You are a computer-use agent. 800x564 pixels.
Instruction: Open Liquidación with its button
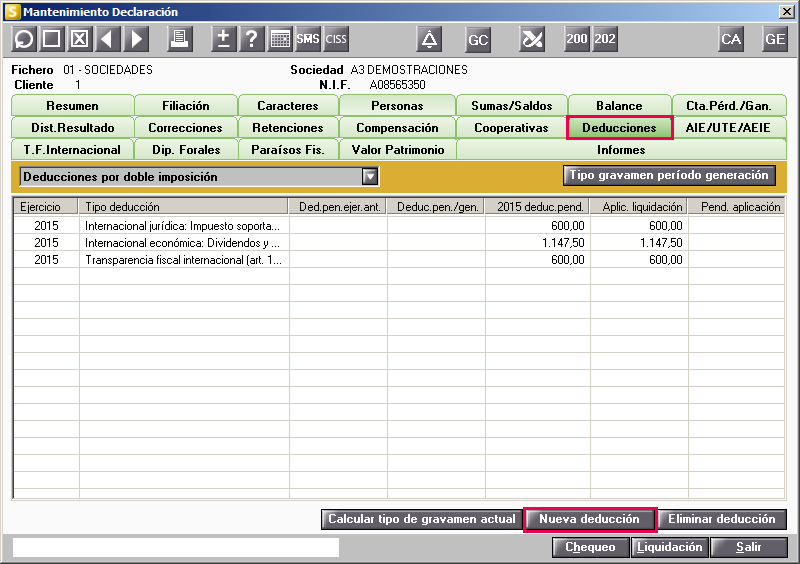[669, 547]
